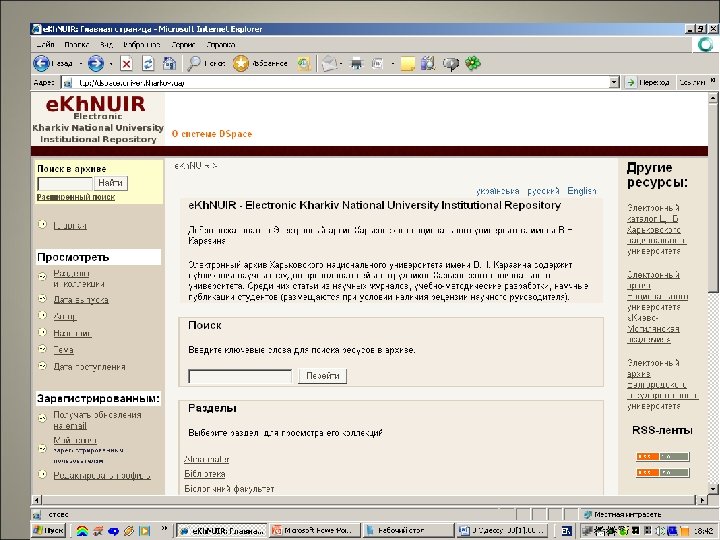Open Favorites star in toolbar
720x540 pixels.
pos(240,63)
